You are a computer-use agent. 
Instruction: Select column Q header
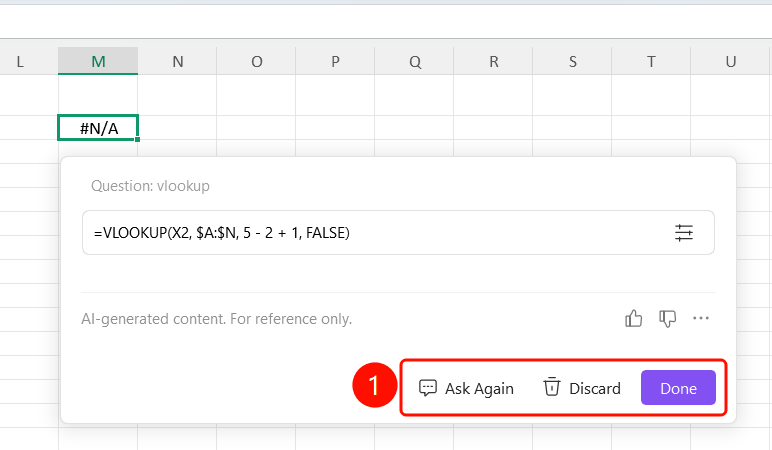coord(415,62)
